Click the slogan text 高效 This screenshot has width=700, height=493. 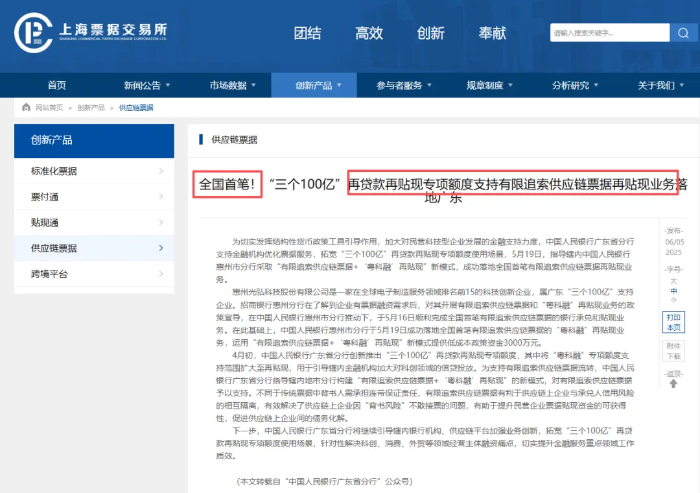[369, 33]
